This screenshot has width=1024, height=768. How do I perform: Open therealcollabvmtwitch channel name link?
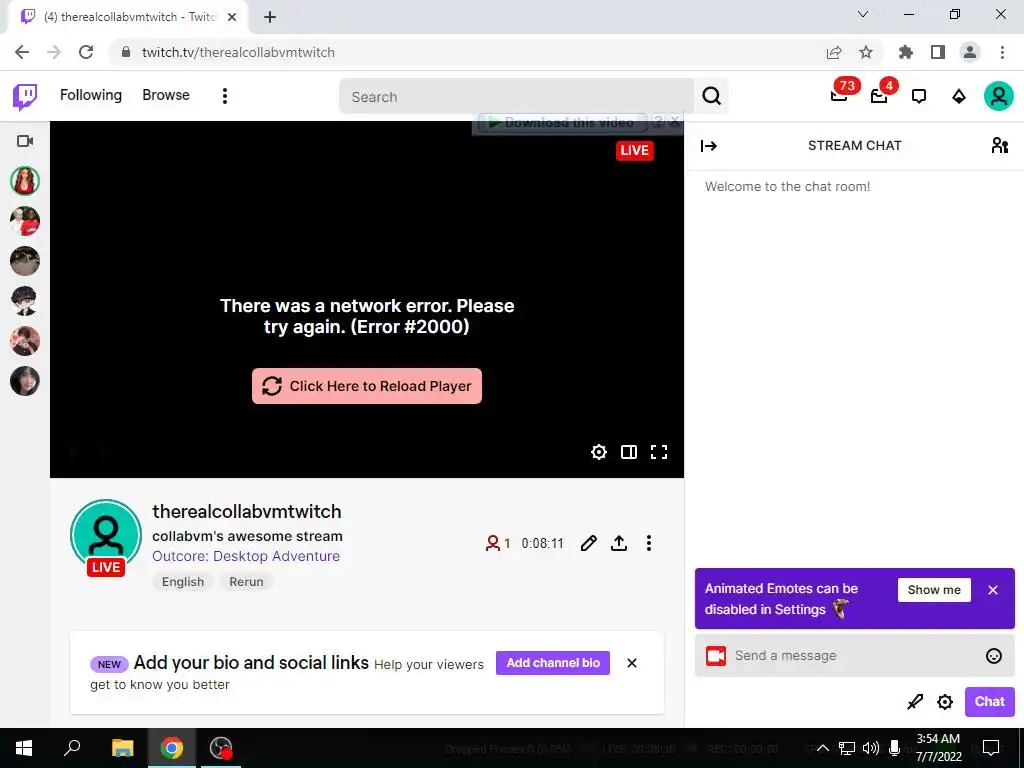pos(247,511)
